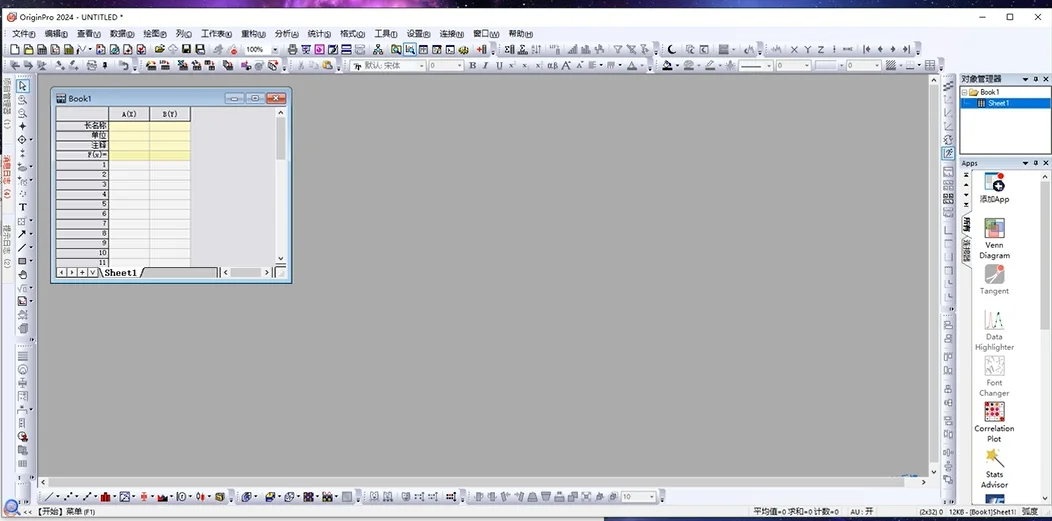Open the 绘图 (Plot) menu
Screen dimensions: 1052x521
point(154,34)
